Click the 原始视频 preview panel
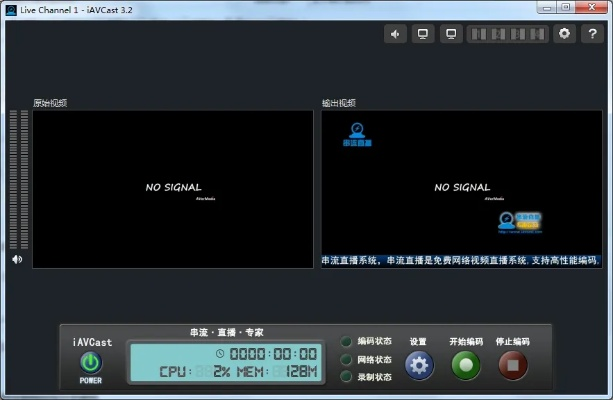 tap(173, 189)
